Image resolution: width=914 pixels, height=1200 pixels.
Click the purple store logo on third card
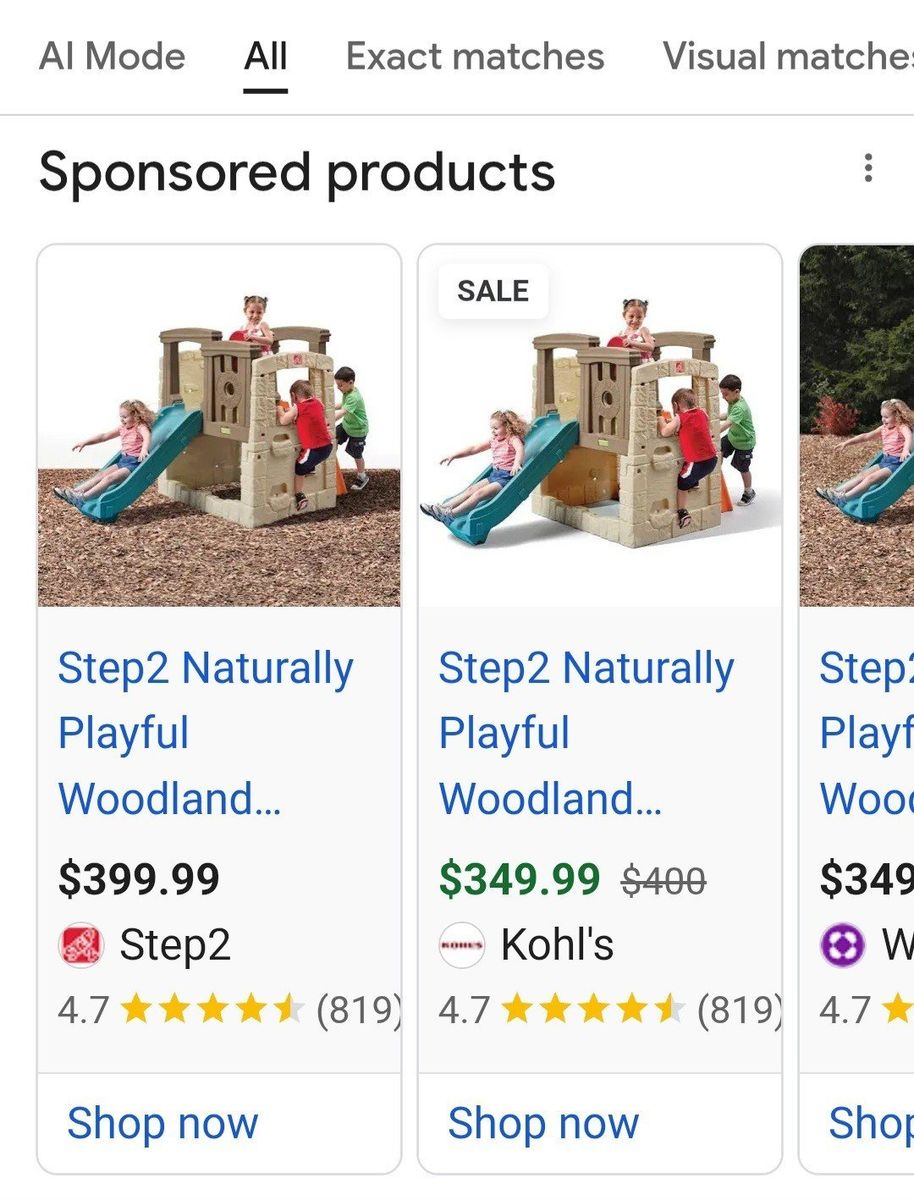pyautogui.click(x=842, y=945)
